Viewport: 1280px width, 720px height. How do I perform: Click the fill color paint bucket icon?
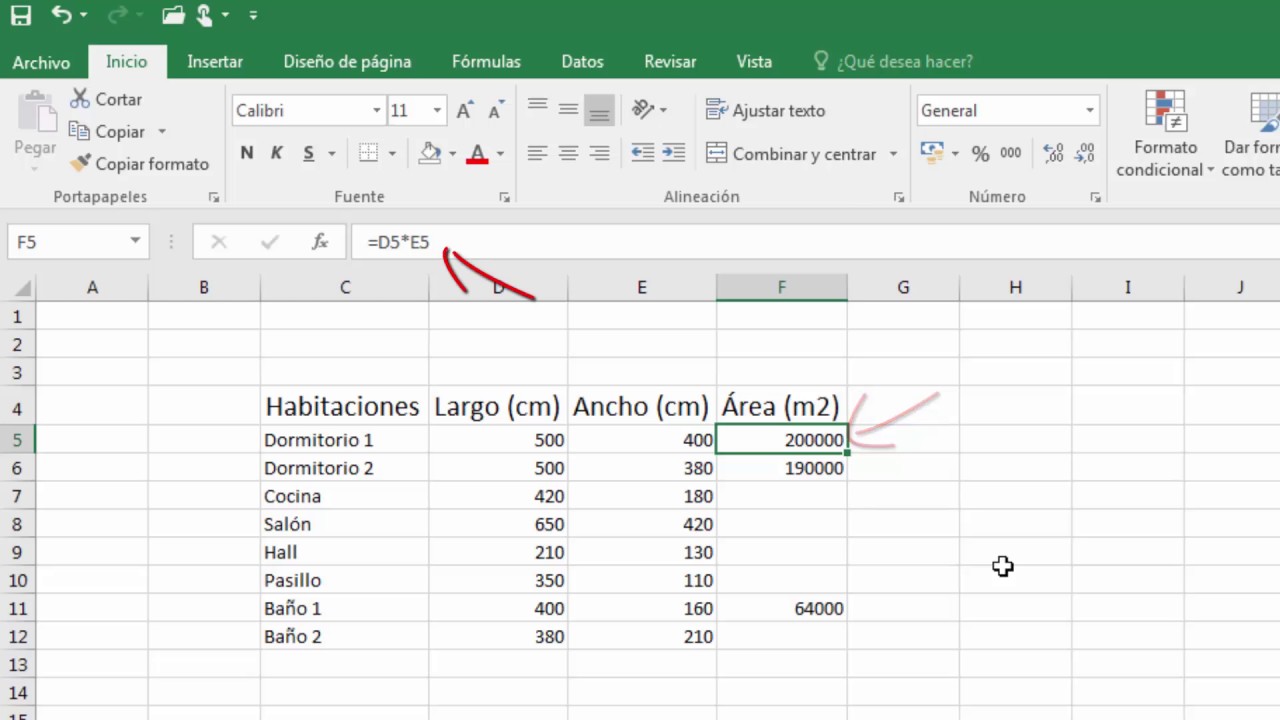(430, 153)
